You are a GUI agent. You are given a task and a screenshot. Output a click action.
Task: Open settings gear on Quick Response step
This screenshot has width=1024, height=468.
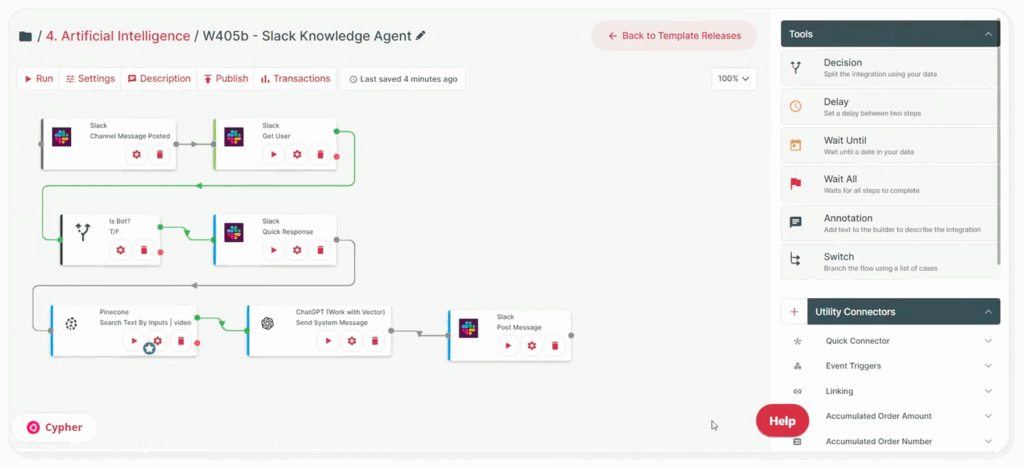tap(297, 250)
